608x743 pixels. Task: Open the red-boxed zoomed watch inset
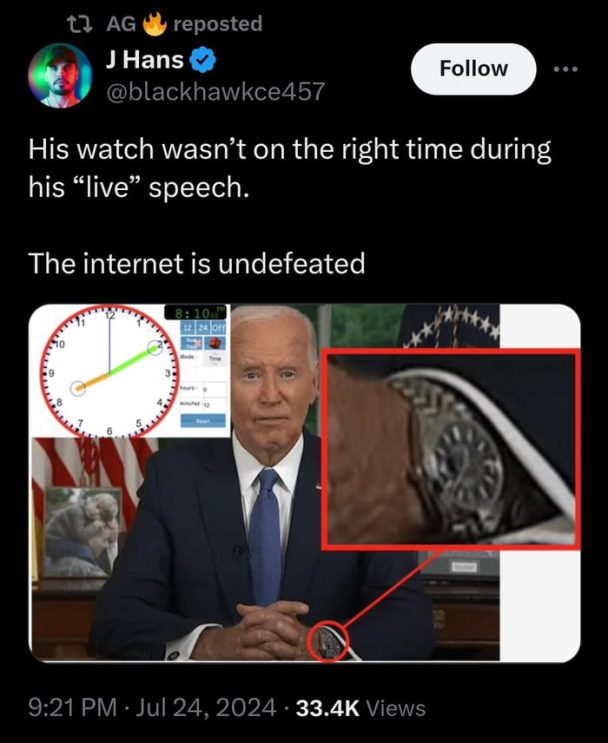click(x=450, y=450)
